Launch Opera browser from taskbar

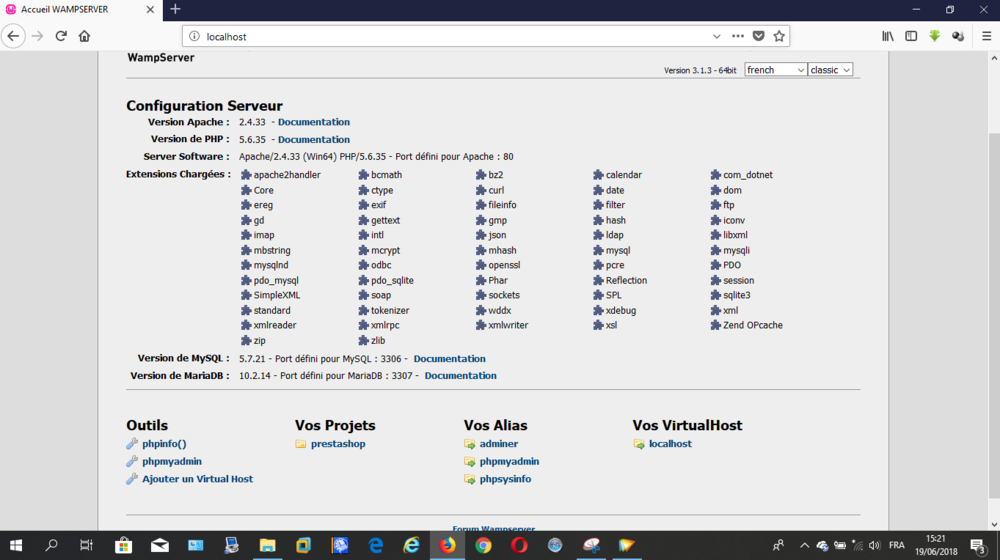[x=519, y=545]
